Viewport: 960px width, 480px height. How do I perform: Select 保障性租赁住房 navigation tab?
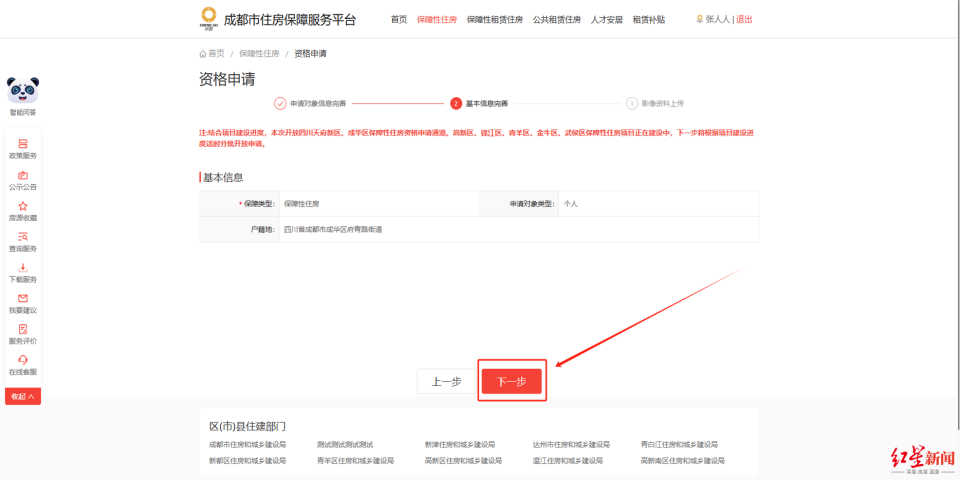[x=495, y=20]
